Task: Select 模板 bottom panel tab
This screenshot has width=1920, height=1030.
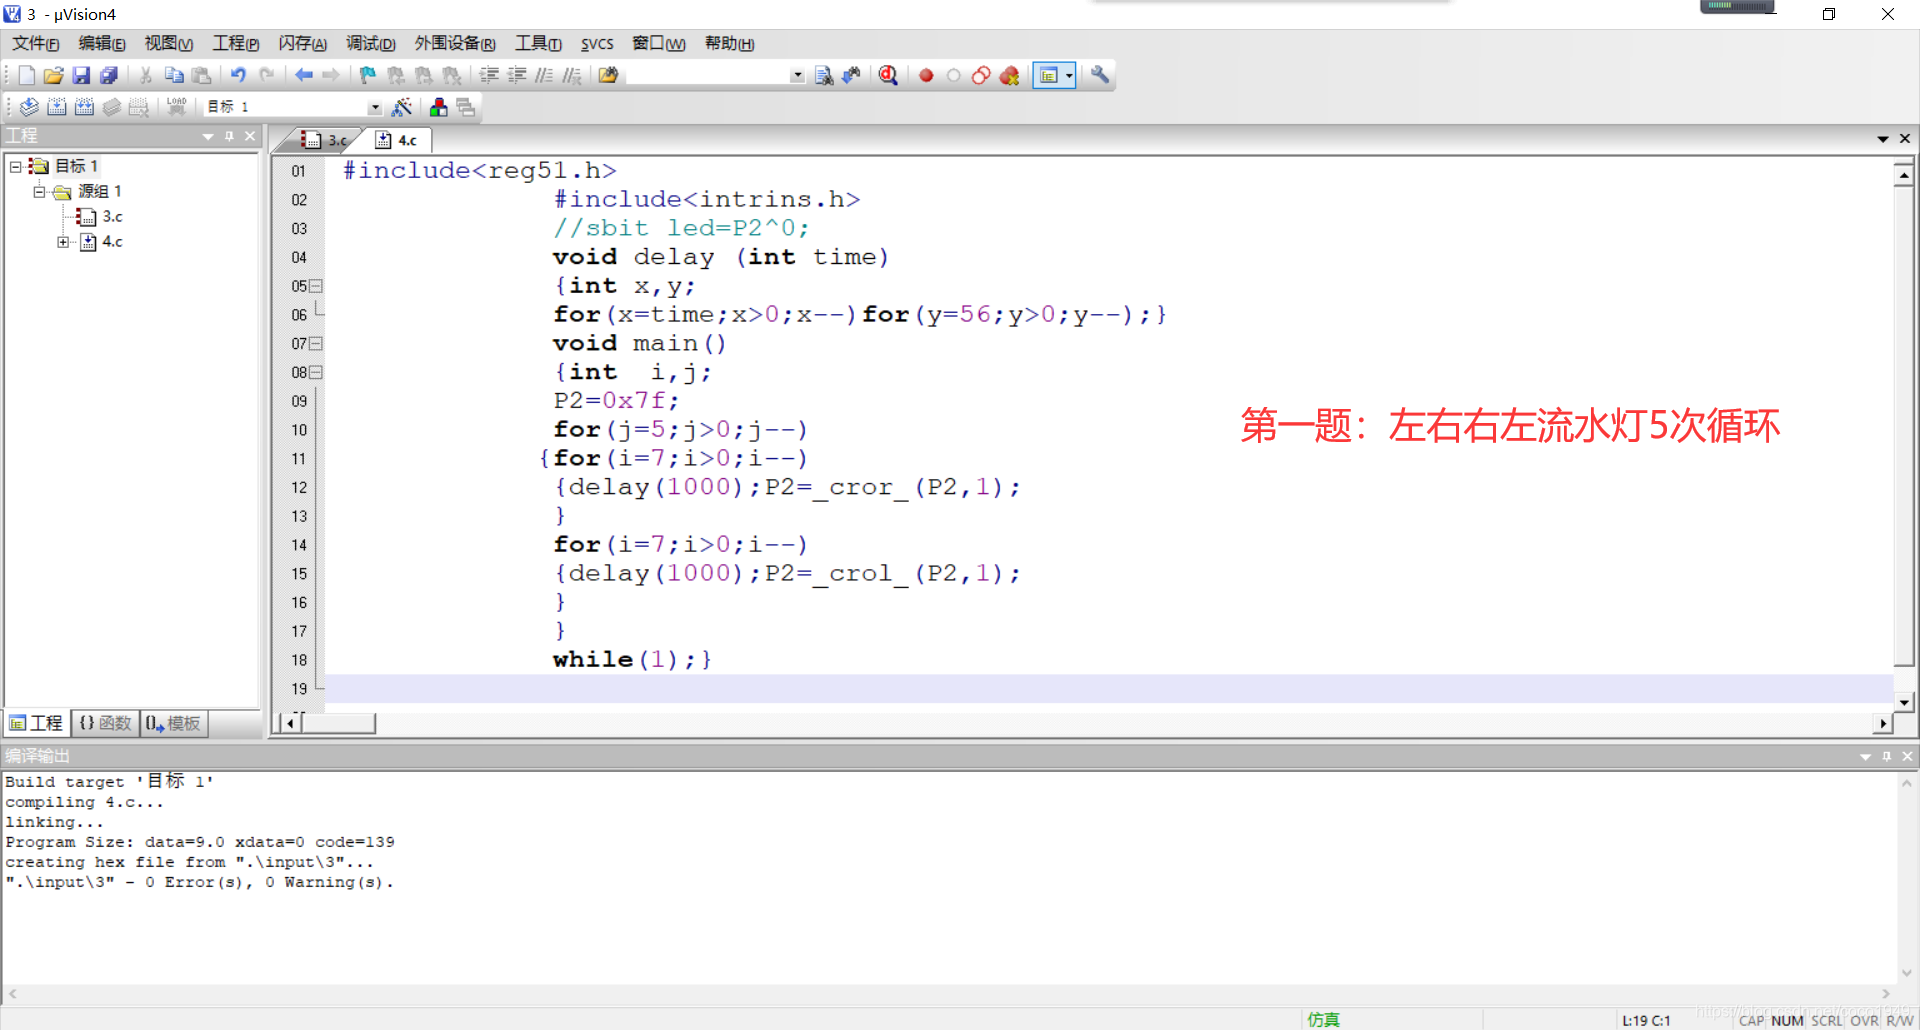Action: coord(174,723)
